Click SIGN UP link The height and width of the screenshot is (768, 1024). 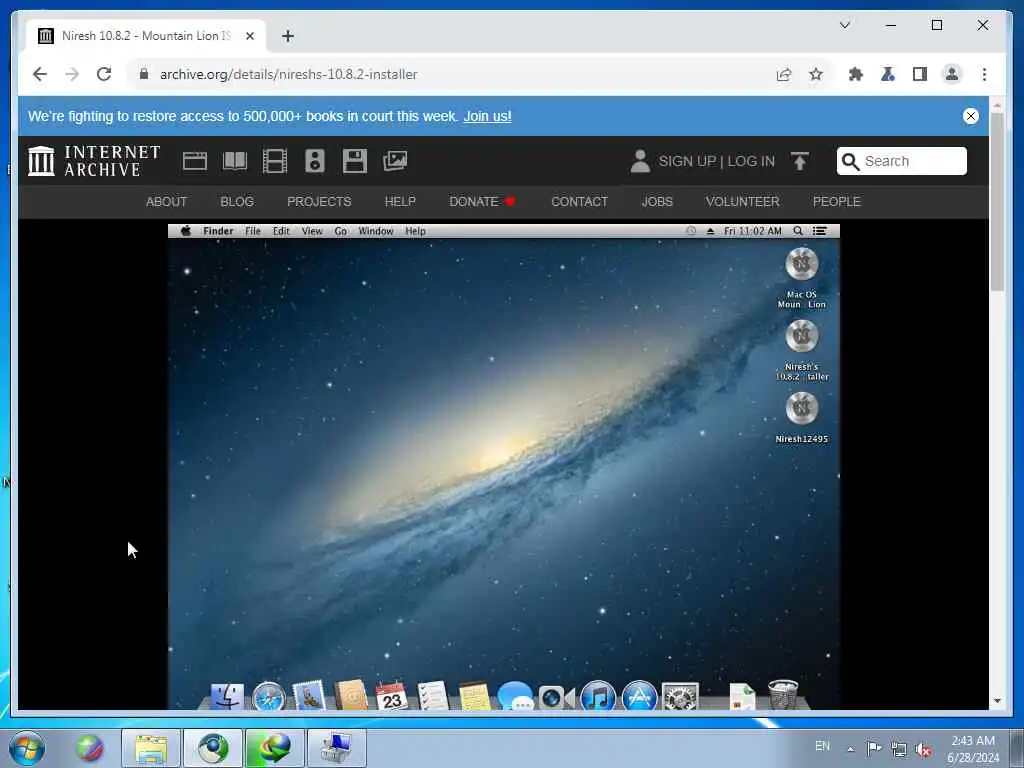(x=687, y=161)
